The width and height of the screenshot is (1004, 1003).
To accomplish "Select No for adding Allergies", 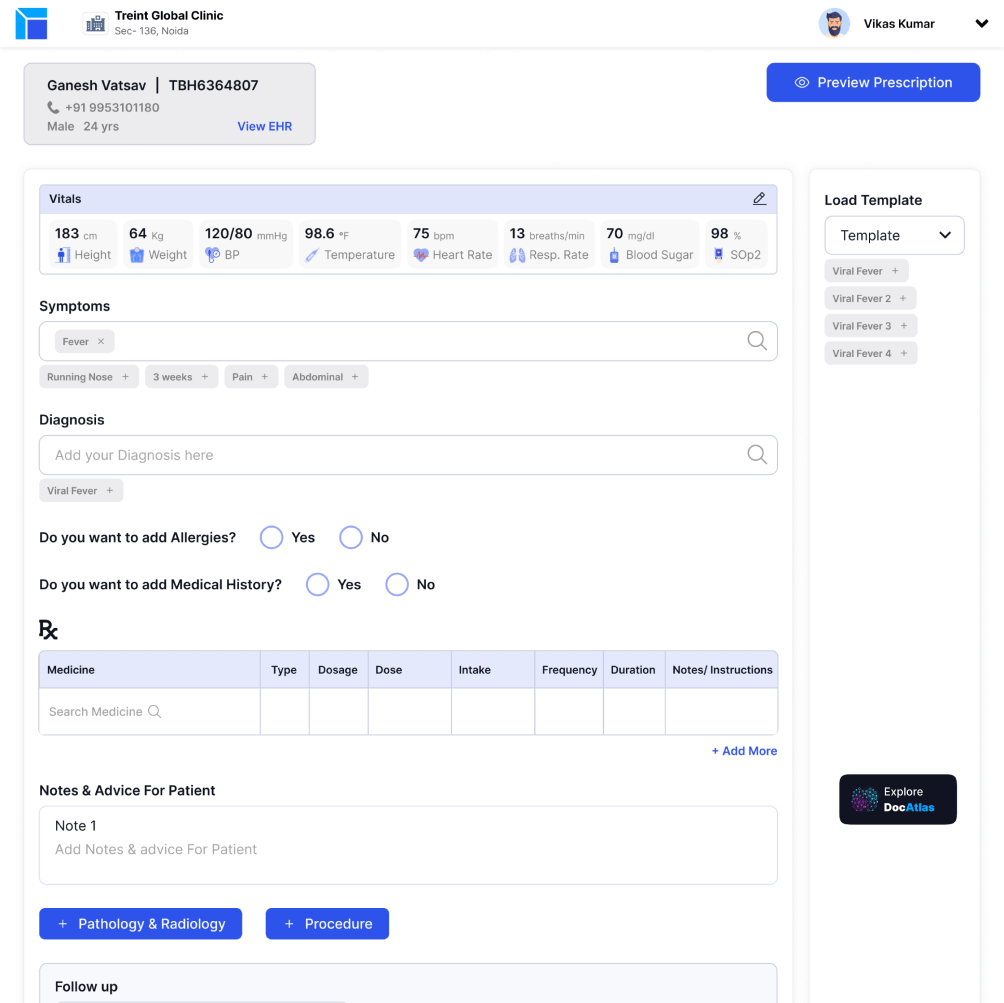I will [350, 538].
